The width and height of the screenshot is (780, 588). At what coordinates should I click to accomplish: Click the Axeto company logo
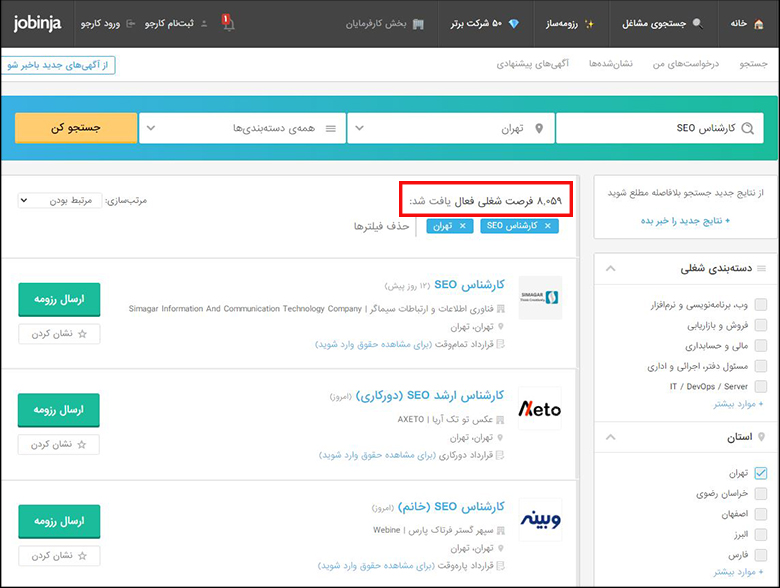[540, 409]
